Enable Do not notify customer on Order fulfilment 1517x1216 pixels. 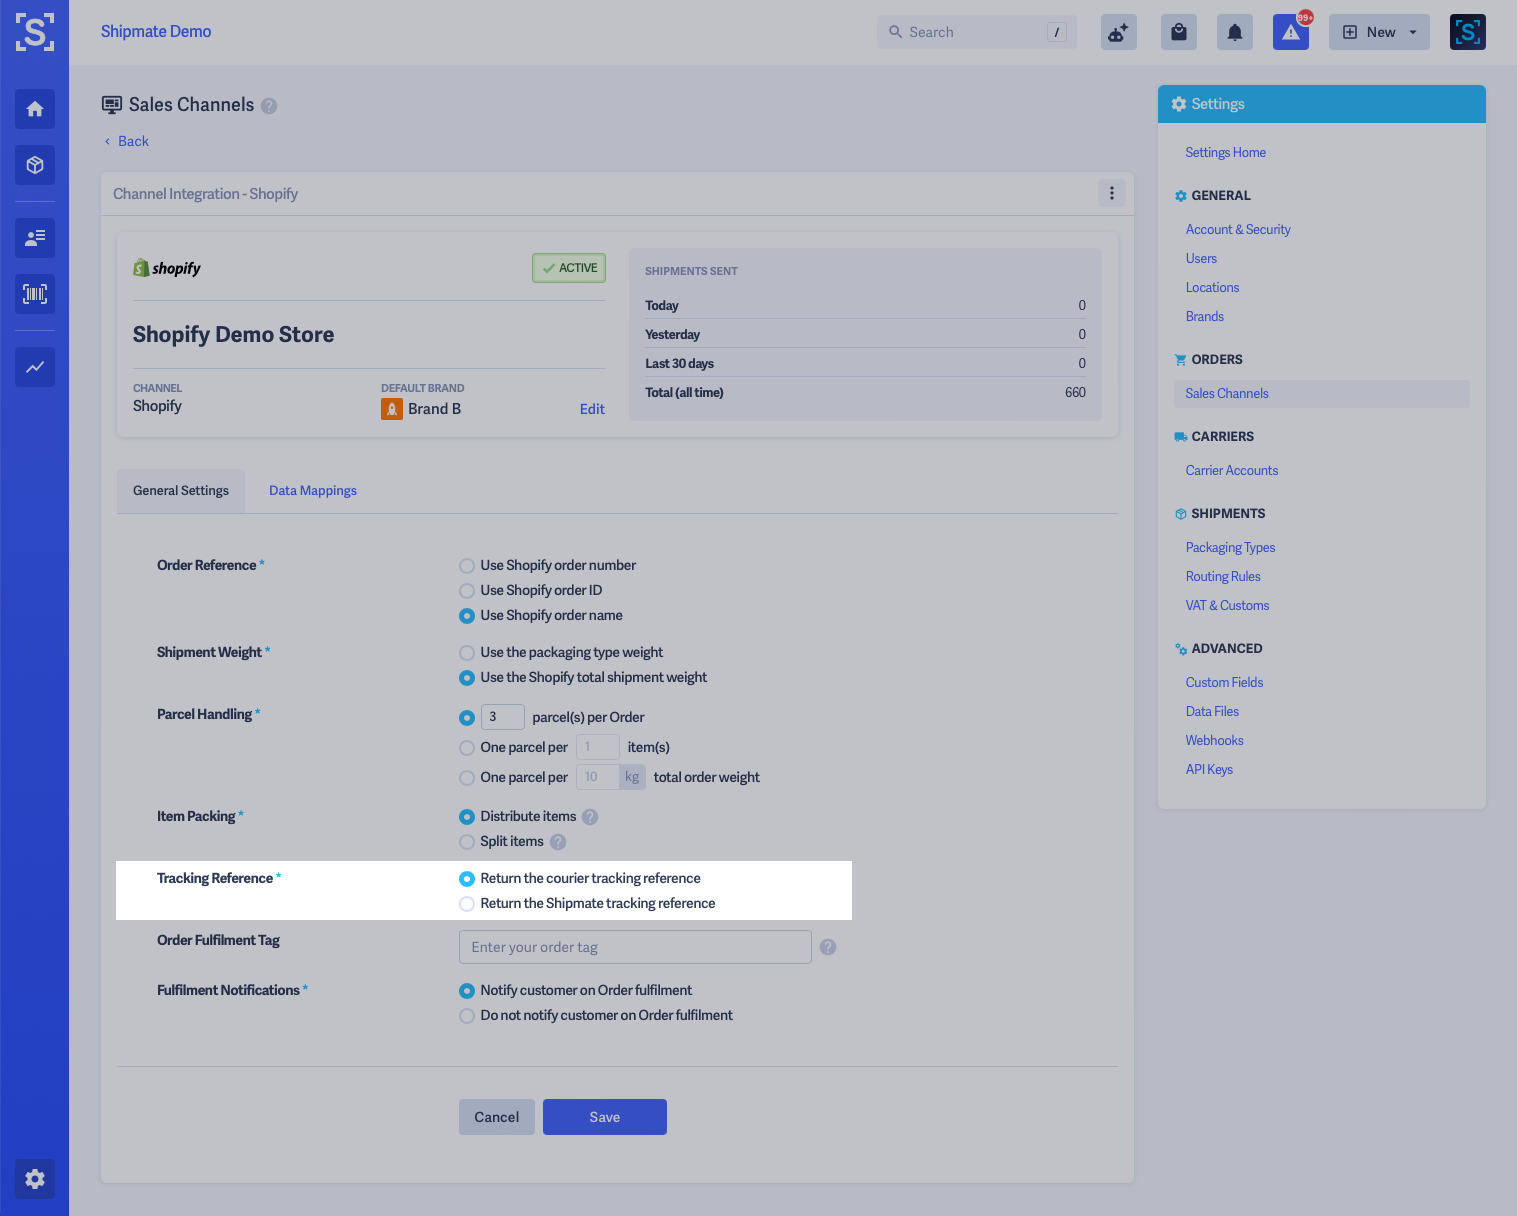tap(466, 1015)
